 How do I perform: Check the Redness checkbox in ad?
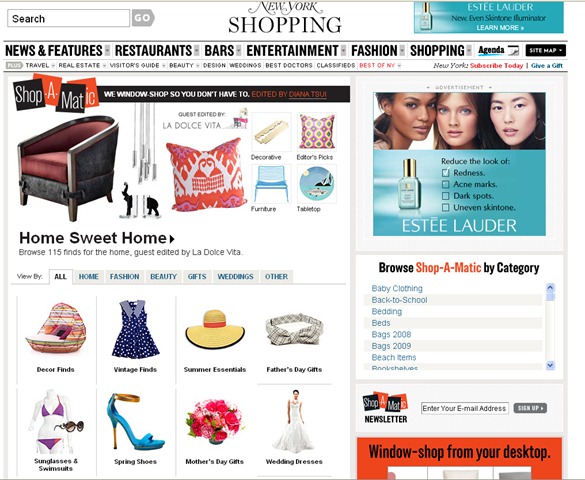tap(445, 173)
